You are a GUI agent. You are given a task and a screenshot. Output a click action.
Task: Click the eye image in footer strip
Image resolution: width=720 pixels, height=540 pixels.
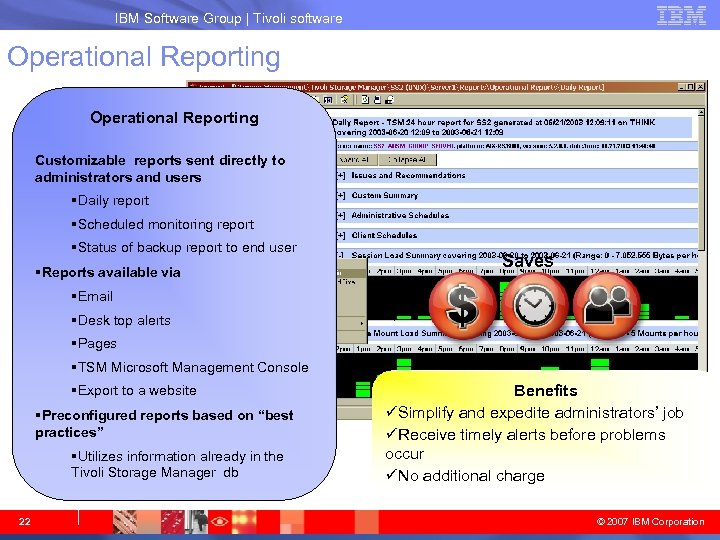(x=219, y=522)
